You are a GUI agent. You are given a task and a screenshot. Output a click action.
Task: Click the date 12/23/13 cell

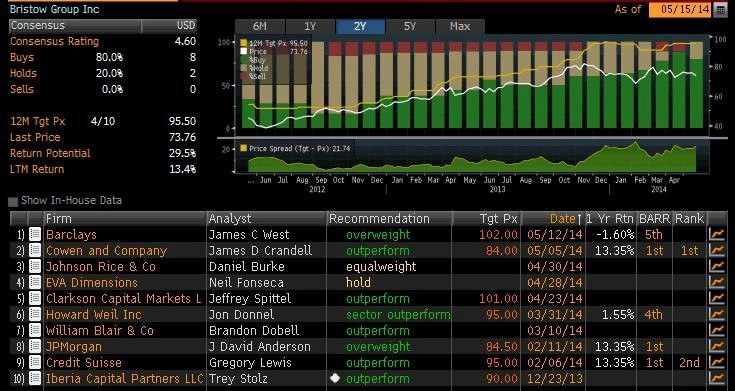(x=555, y=378)
